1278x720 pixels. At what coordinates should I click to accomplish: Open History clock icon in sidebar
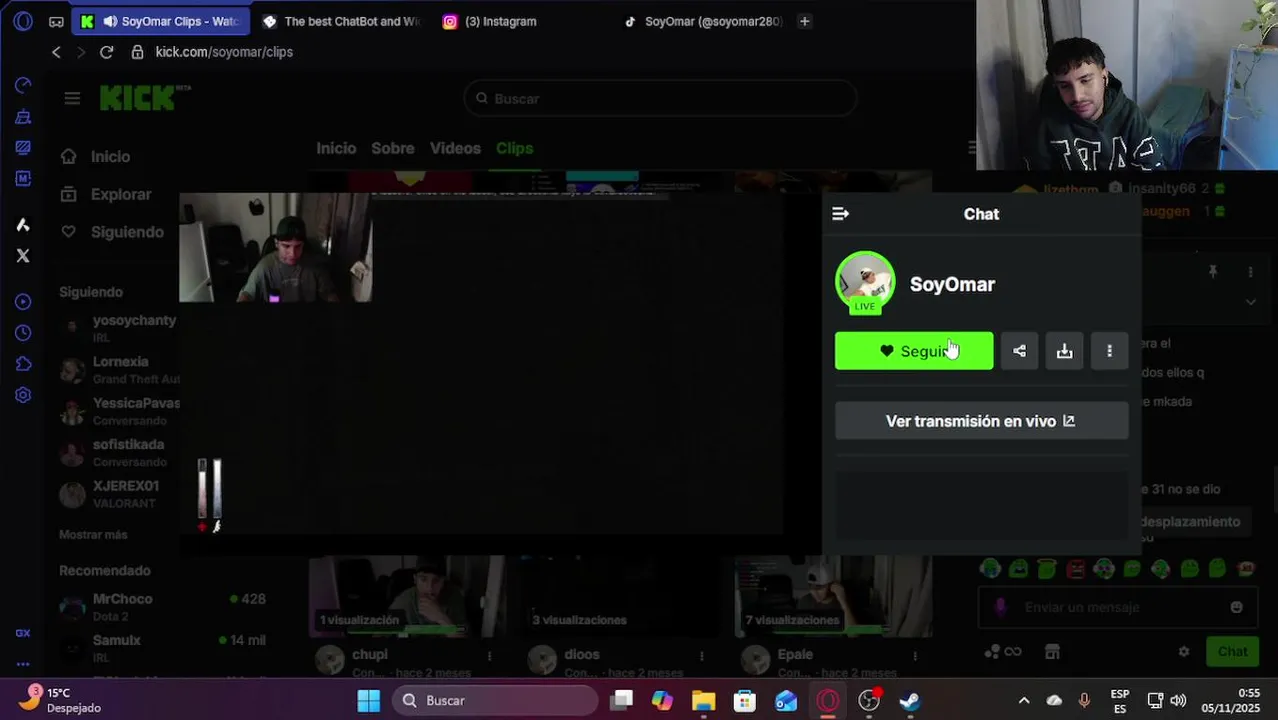tap(23, 333)
